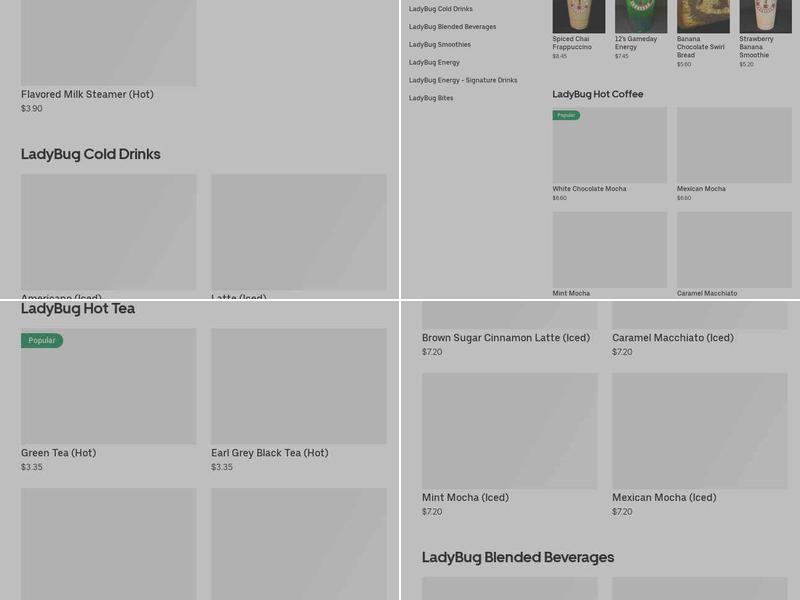Click the Mexican Mocha (Iced) item name
Image resolution: width=800 pixels, height=600 pixels.
pos(664,497)
